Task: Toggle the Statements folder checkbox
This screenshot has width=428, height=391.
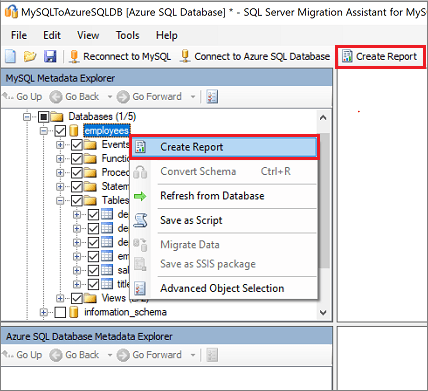Action: tap(77, 186)
